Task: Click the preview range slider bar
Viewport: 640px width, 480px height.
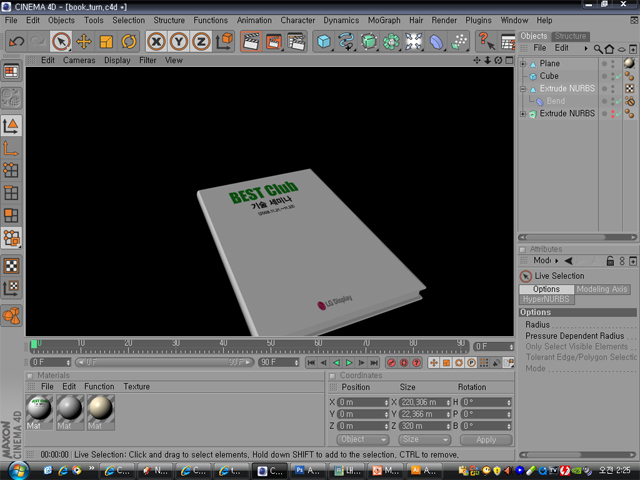Action: point(164,362)
